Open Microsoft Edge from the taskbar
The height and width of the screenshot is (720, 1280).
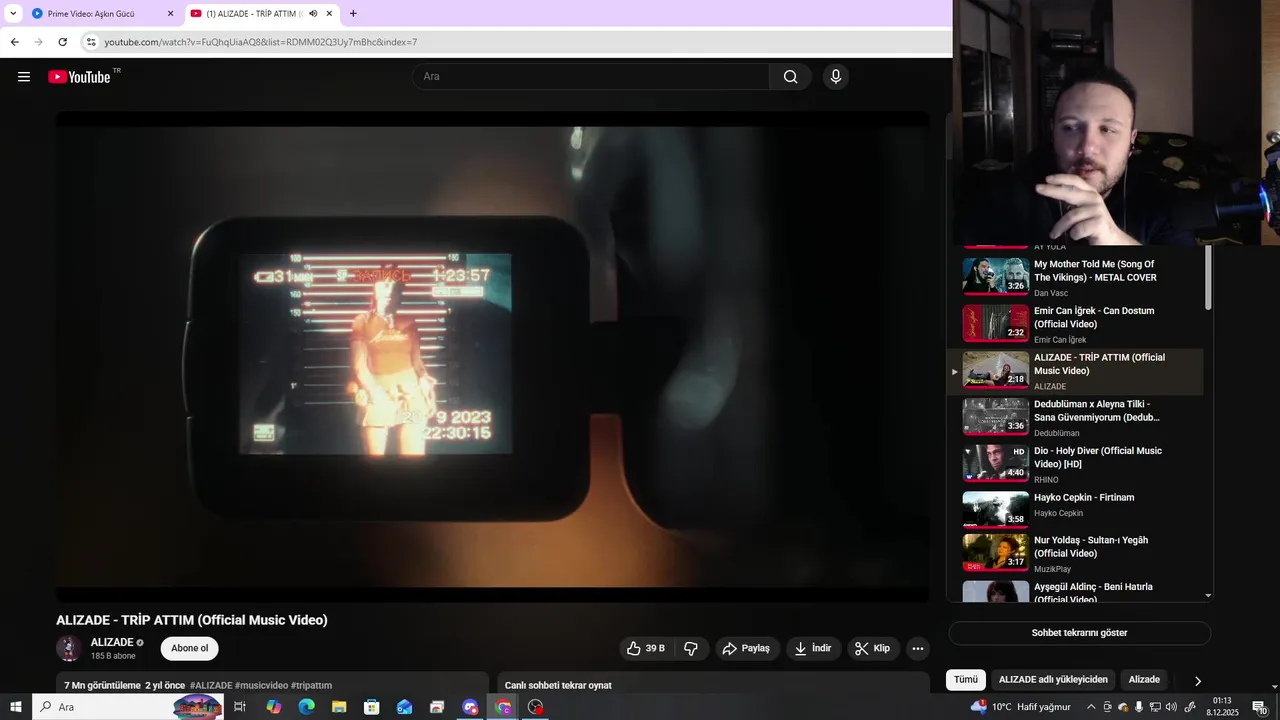(x=307, y=707)
